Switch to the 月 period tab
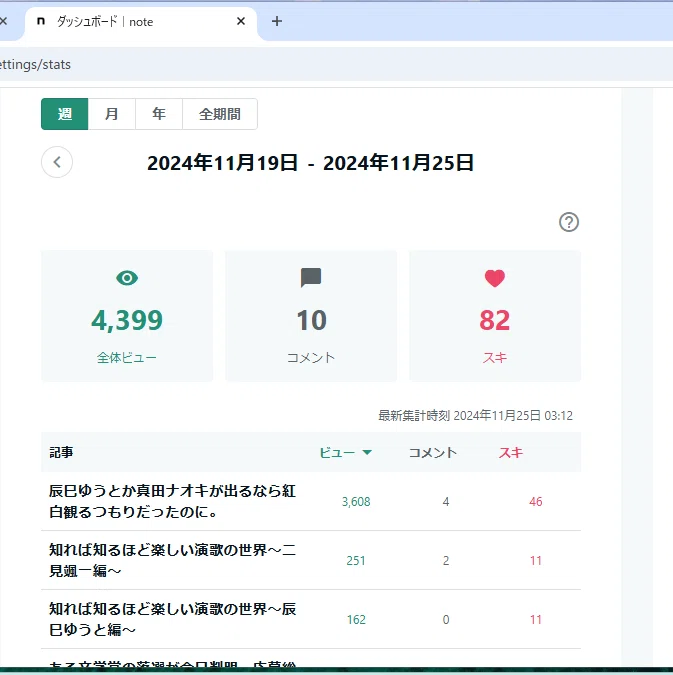Viewport: 673px width, 675px height. tap(112, 114)
